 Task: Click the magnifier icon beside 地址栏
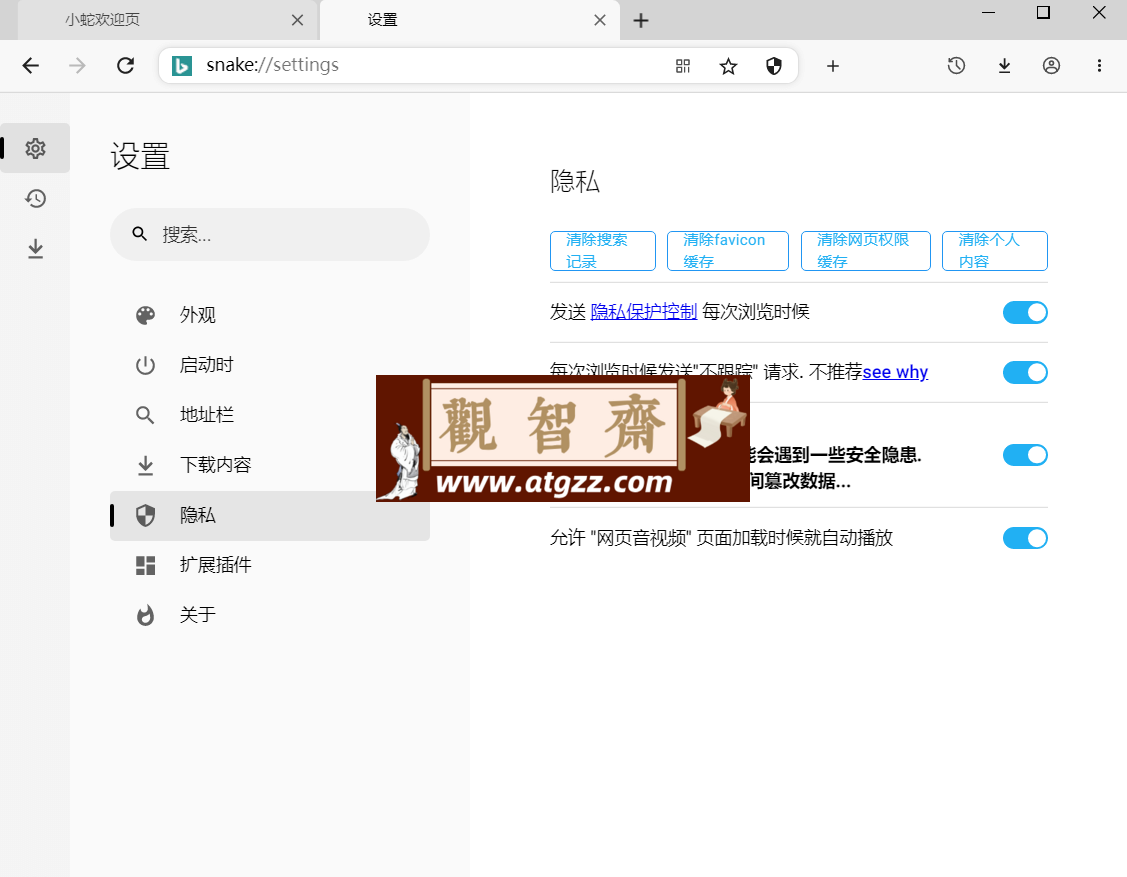(145, 415)
